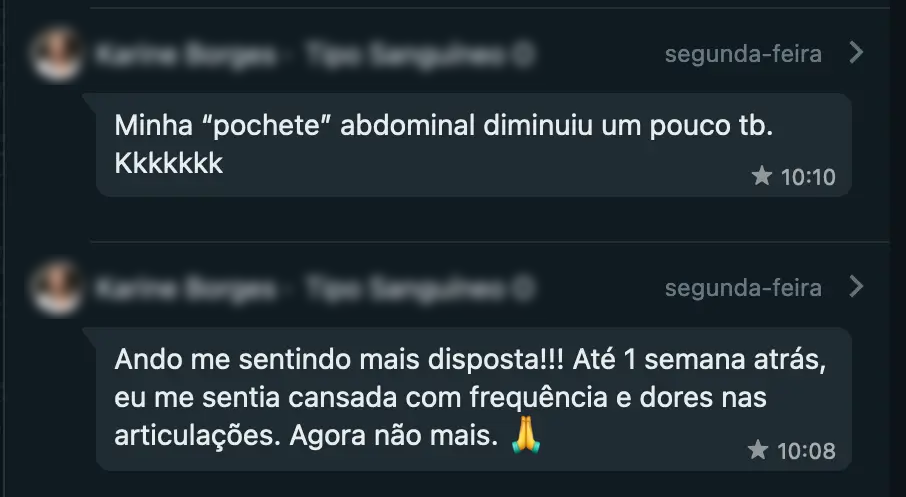Click the second segunda-feira date label

tap(743, 288)
